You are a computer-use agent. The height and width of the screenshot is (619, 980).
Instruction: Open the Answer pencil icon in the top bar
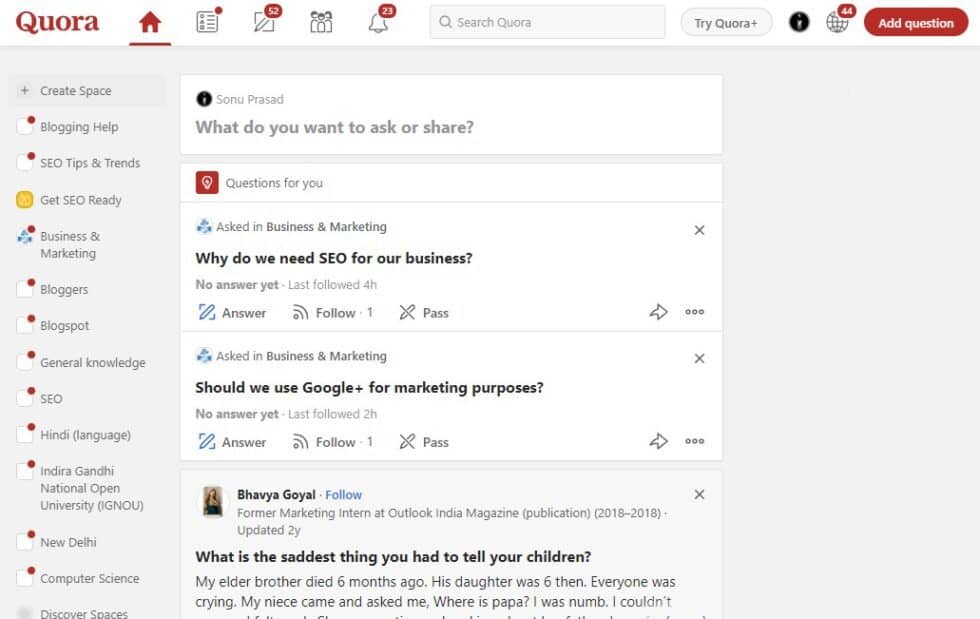coord(265,22)
